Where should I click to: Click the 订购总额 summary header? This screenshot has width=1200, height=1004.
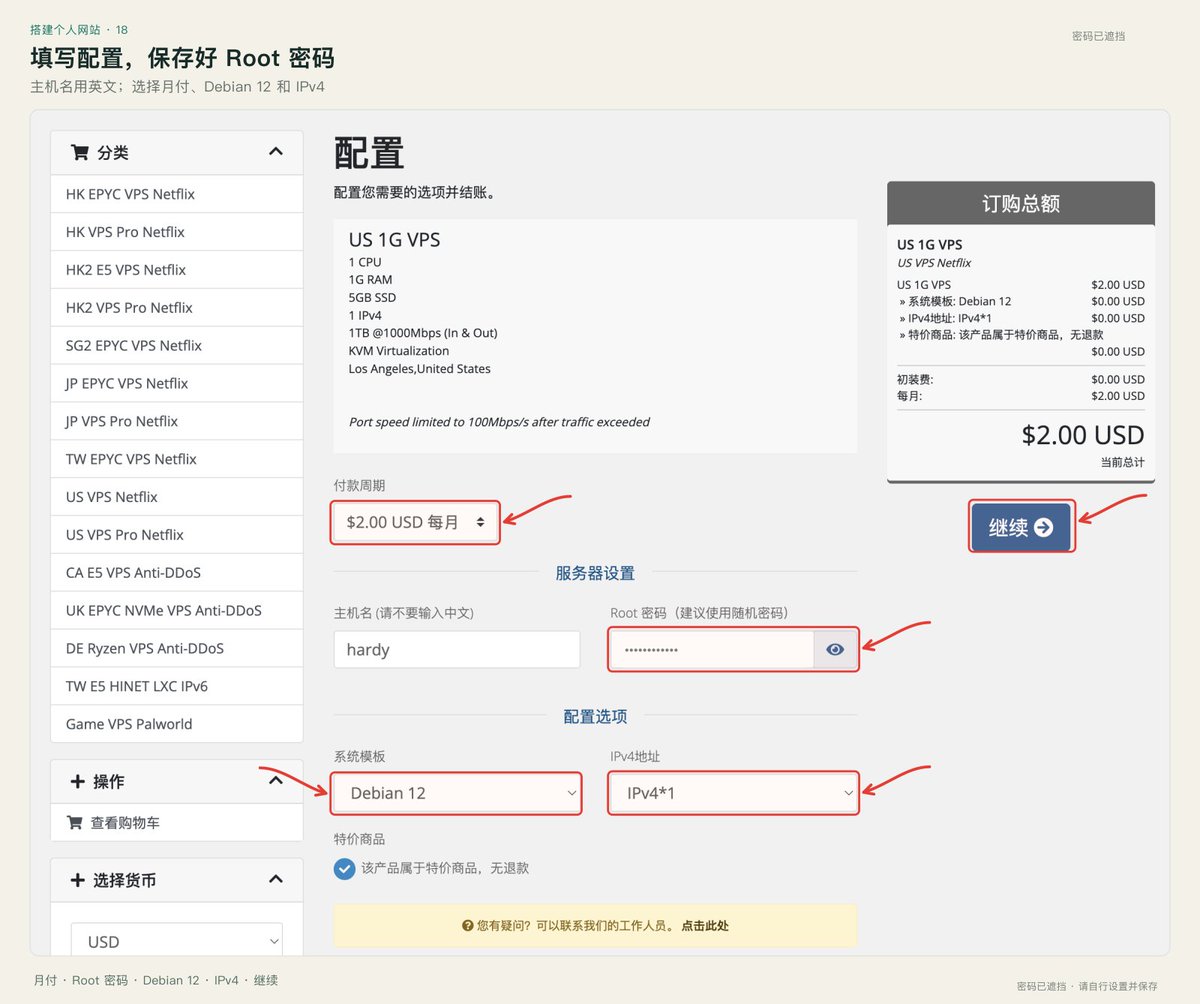pyautogui.click(x=1021, y=203)
